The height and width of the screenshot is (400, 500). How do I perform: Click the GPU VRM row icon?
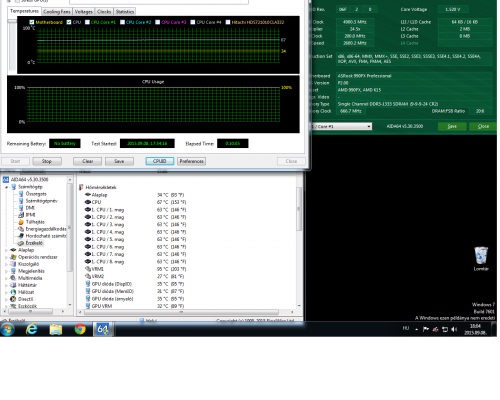[88, 306]
